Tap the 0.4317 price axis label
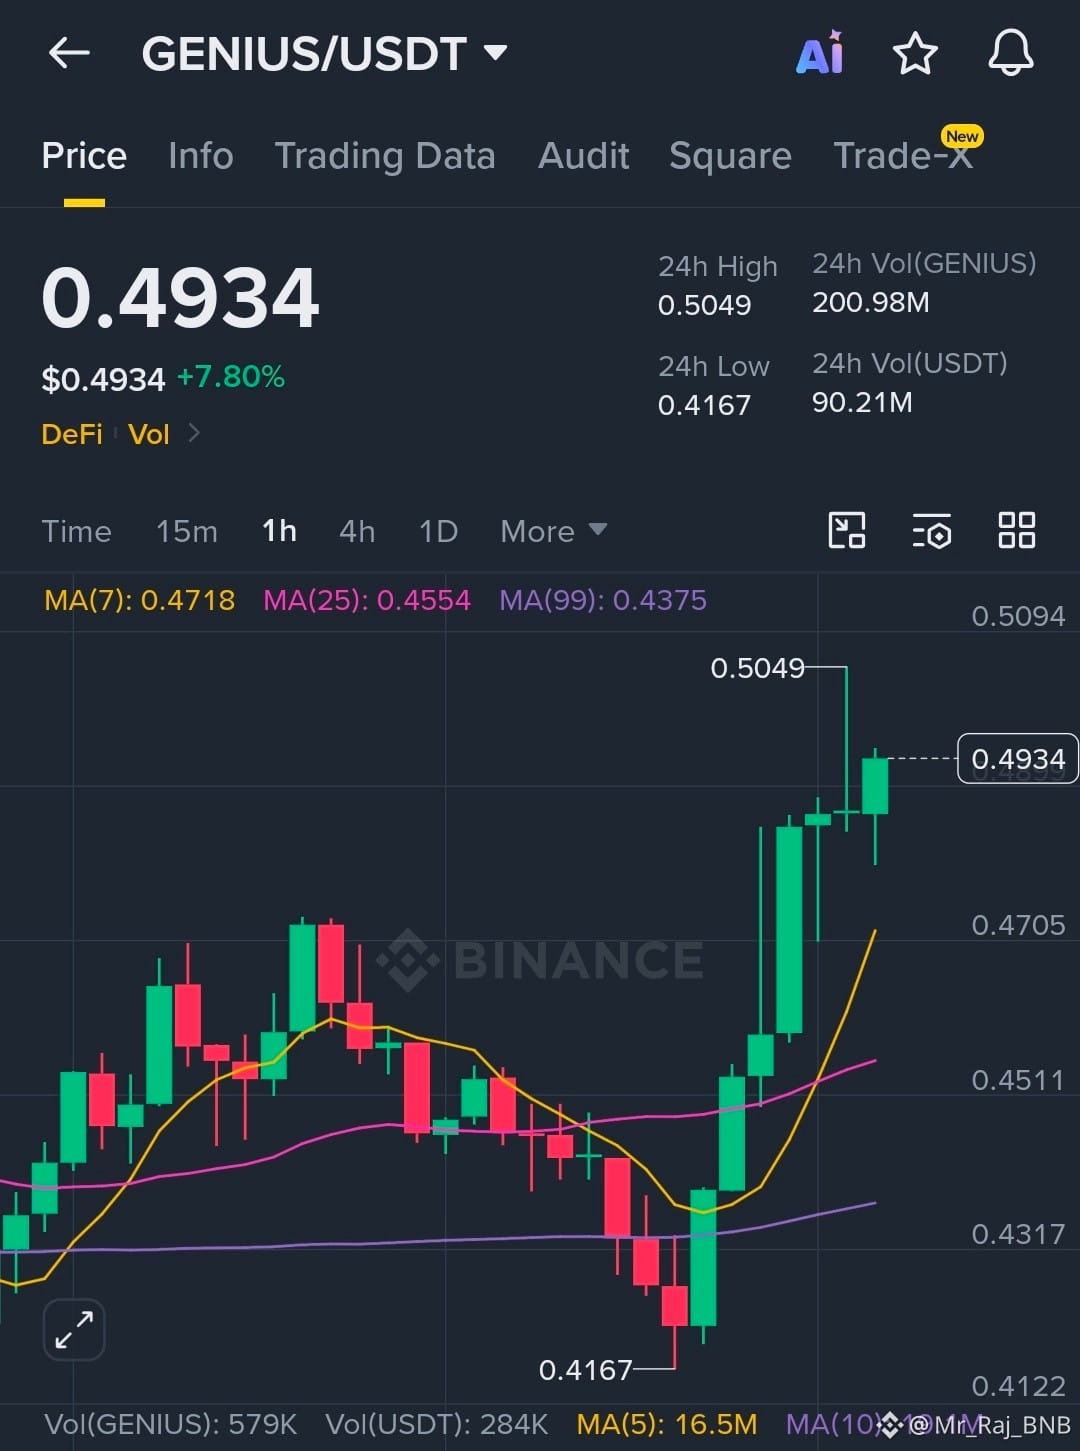This screenshot has width=1080, height=1451. [1018, 1234]
